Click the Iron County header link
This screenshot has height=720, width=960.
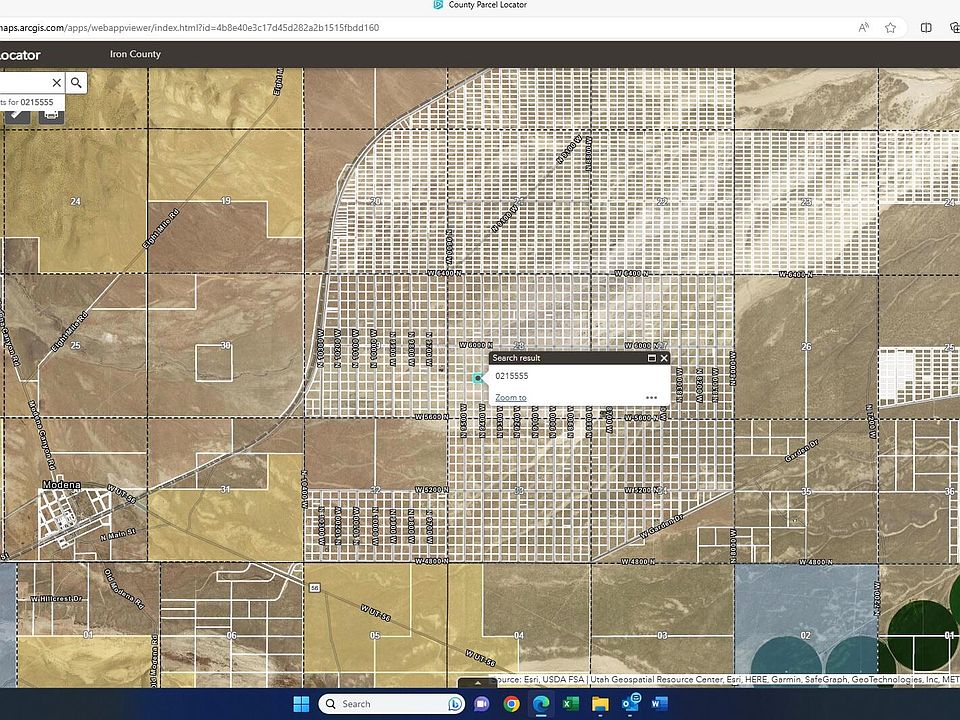(135, 54)
